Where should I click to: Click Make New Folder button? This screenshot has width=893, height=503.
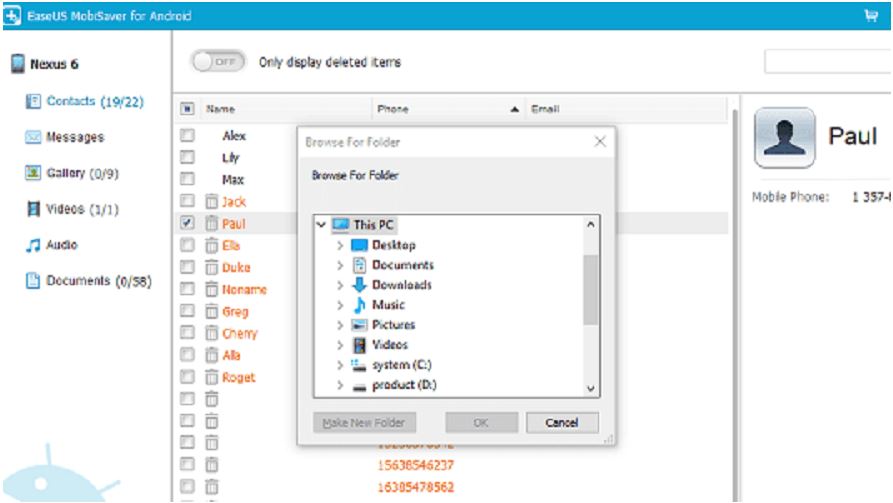tap(364, 423)
